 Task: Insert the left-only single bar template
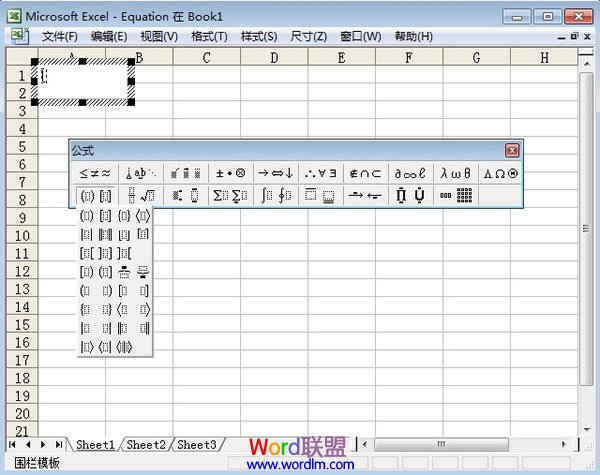(86, 328)
